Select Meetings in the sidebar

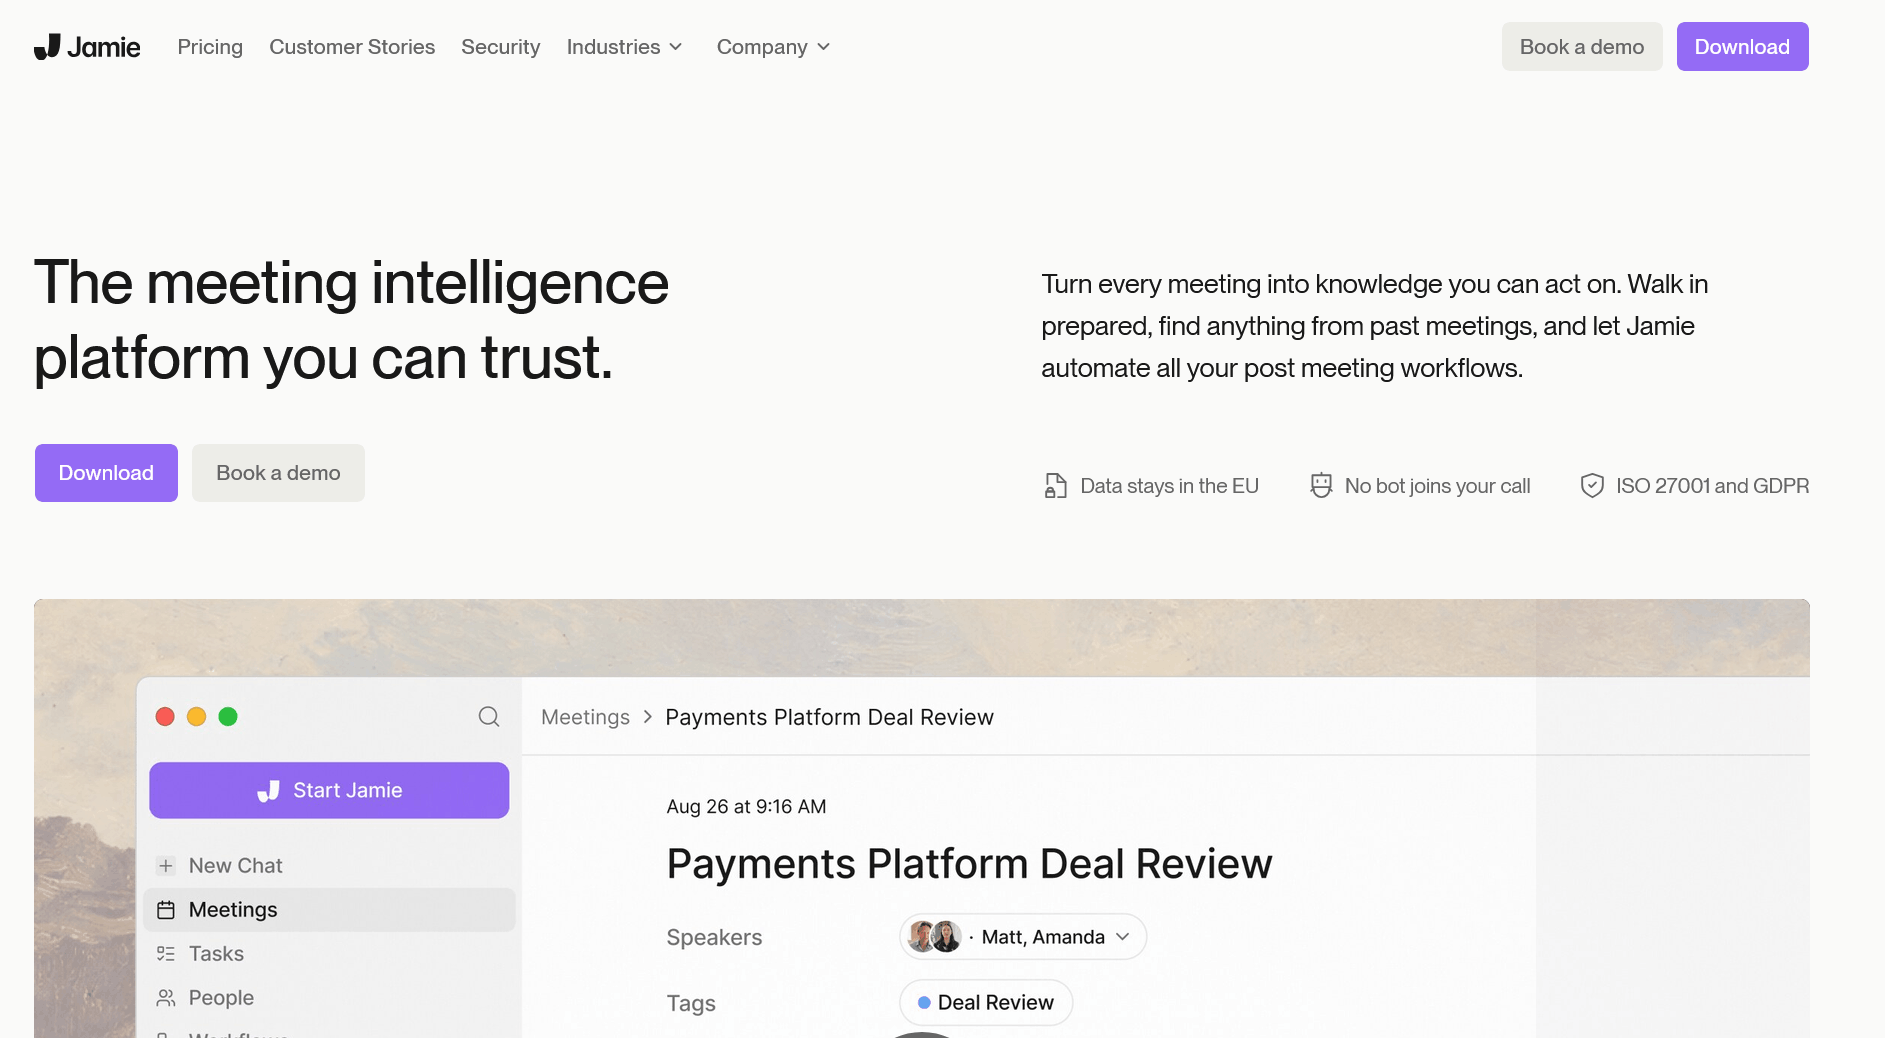[329, 910]
